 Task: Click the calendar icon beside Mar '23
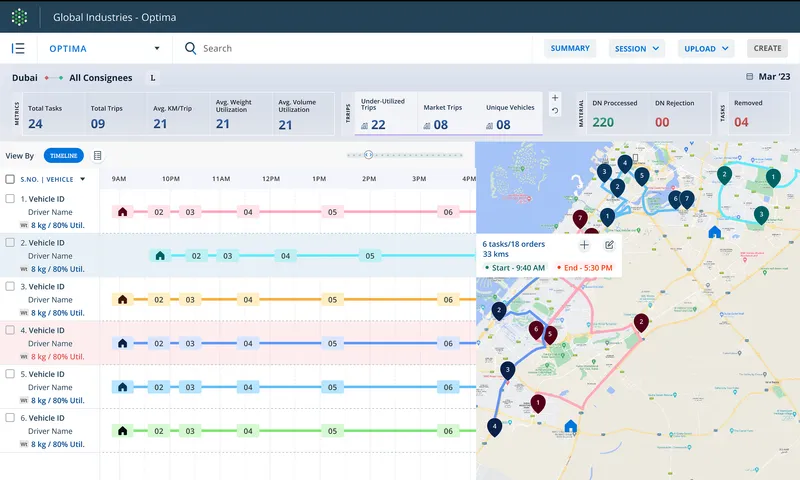pos(750,77)
